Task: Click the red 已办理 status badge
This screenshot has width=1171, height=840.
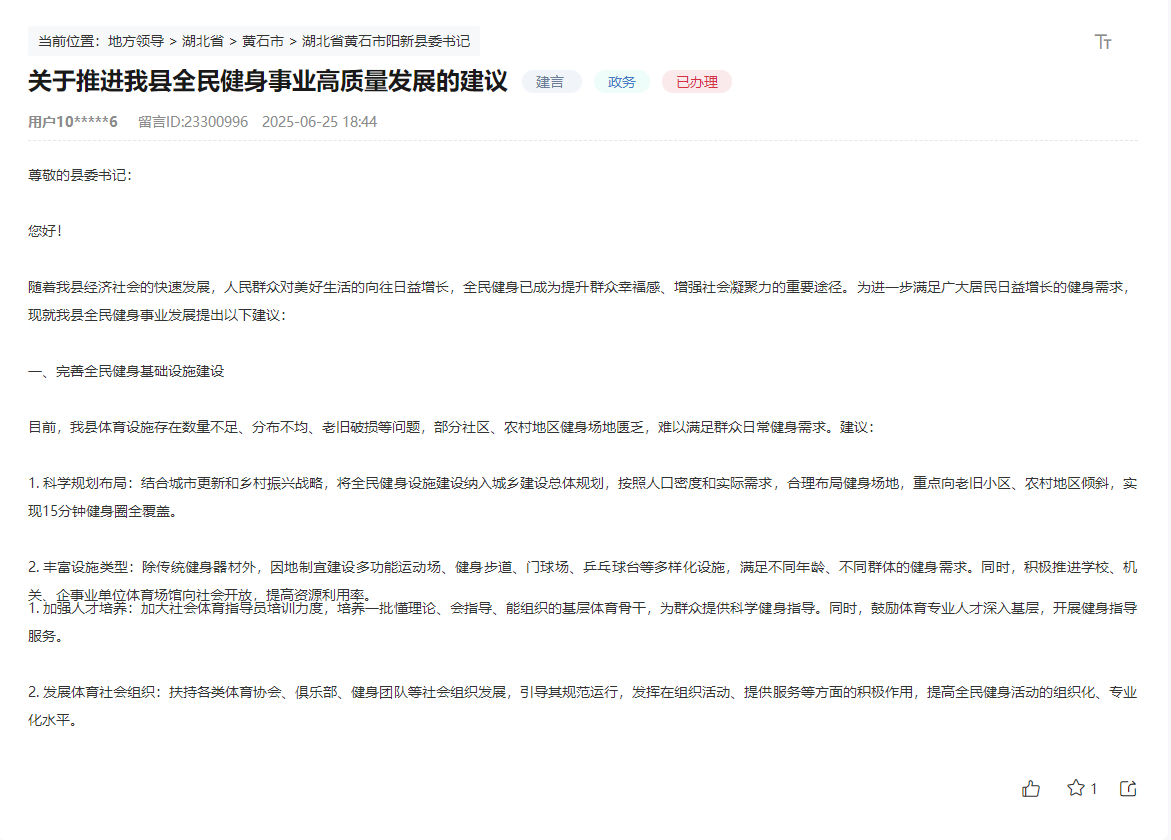Action: pyautogui.click(x=700, y=83)
